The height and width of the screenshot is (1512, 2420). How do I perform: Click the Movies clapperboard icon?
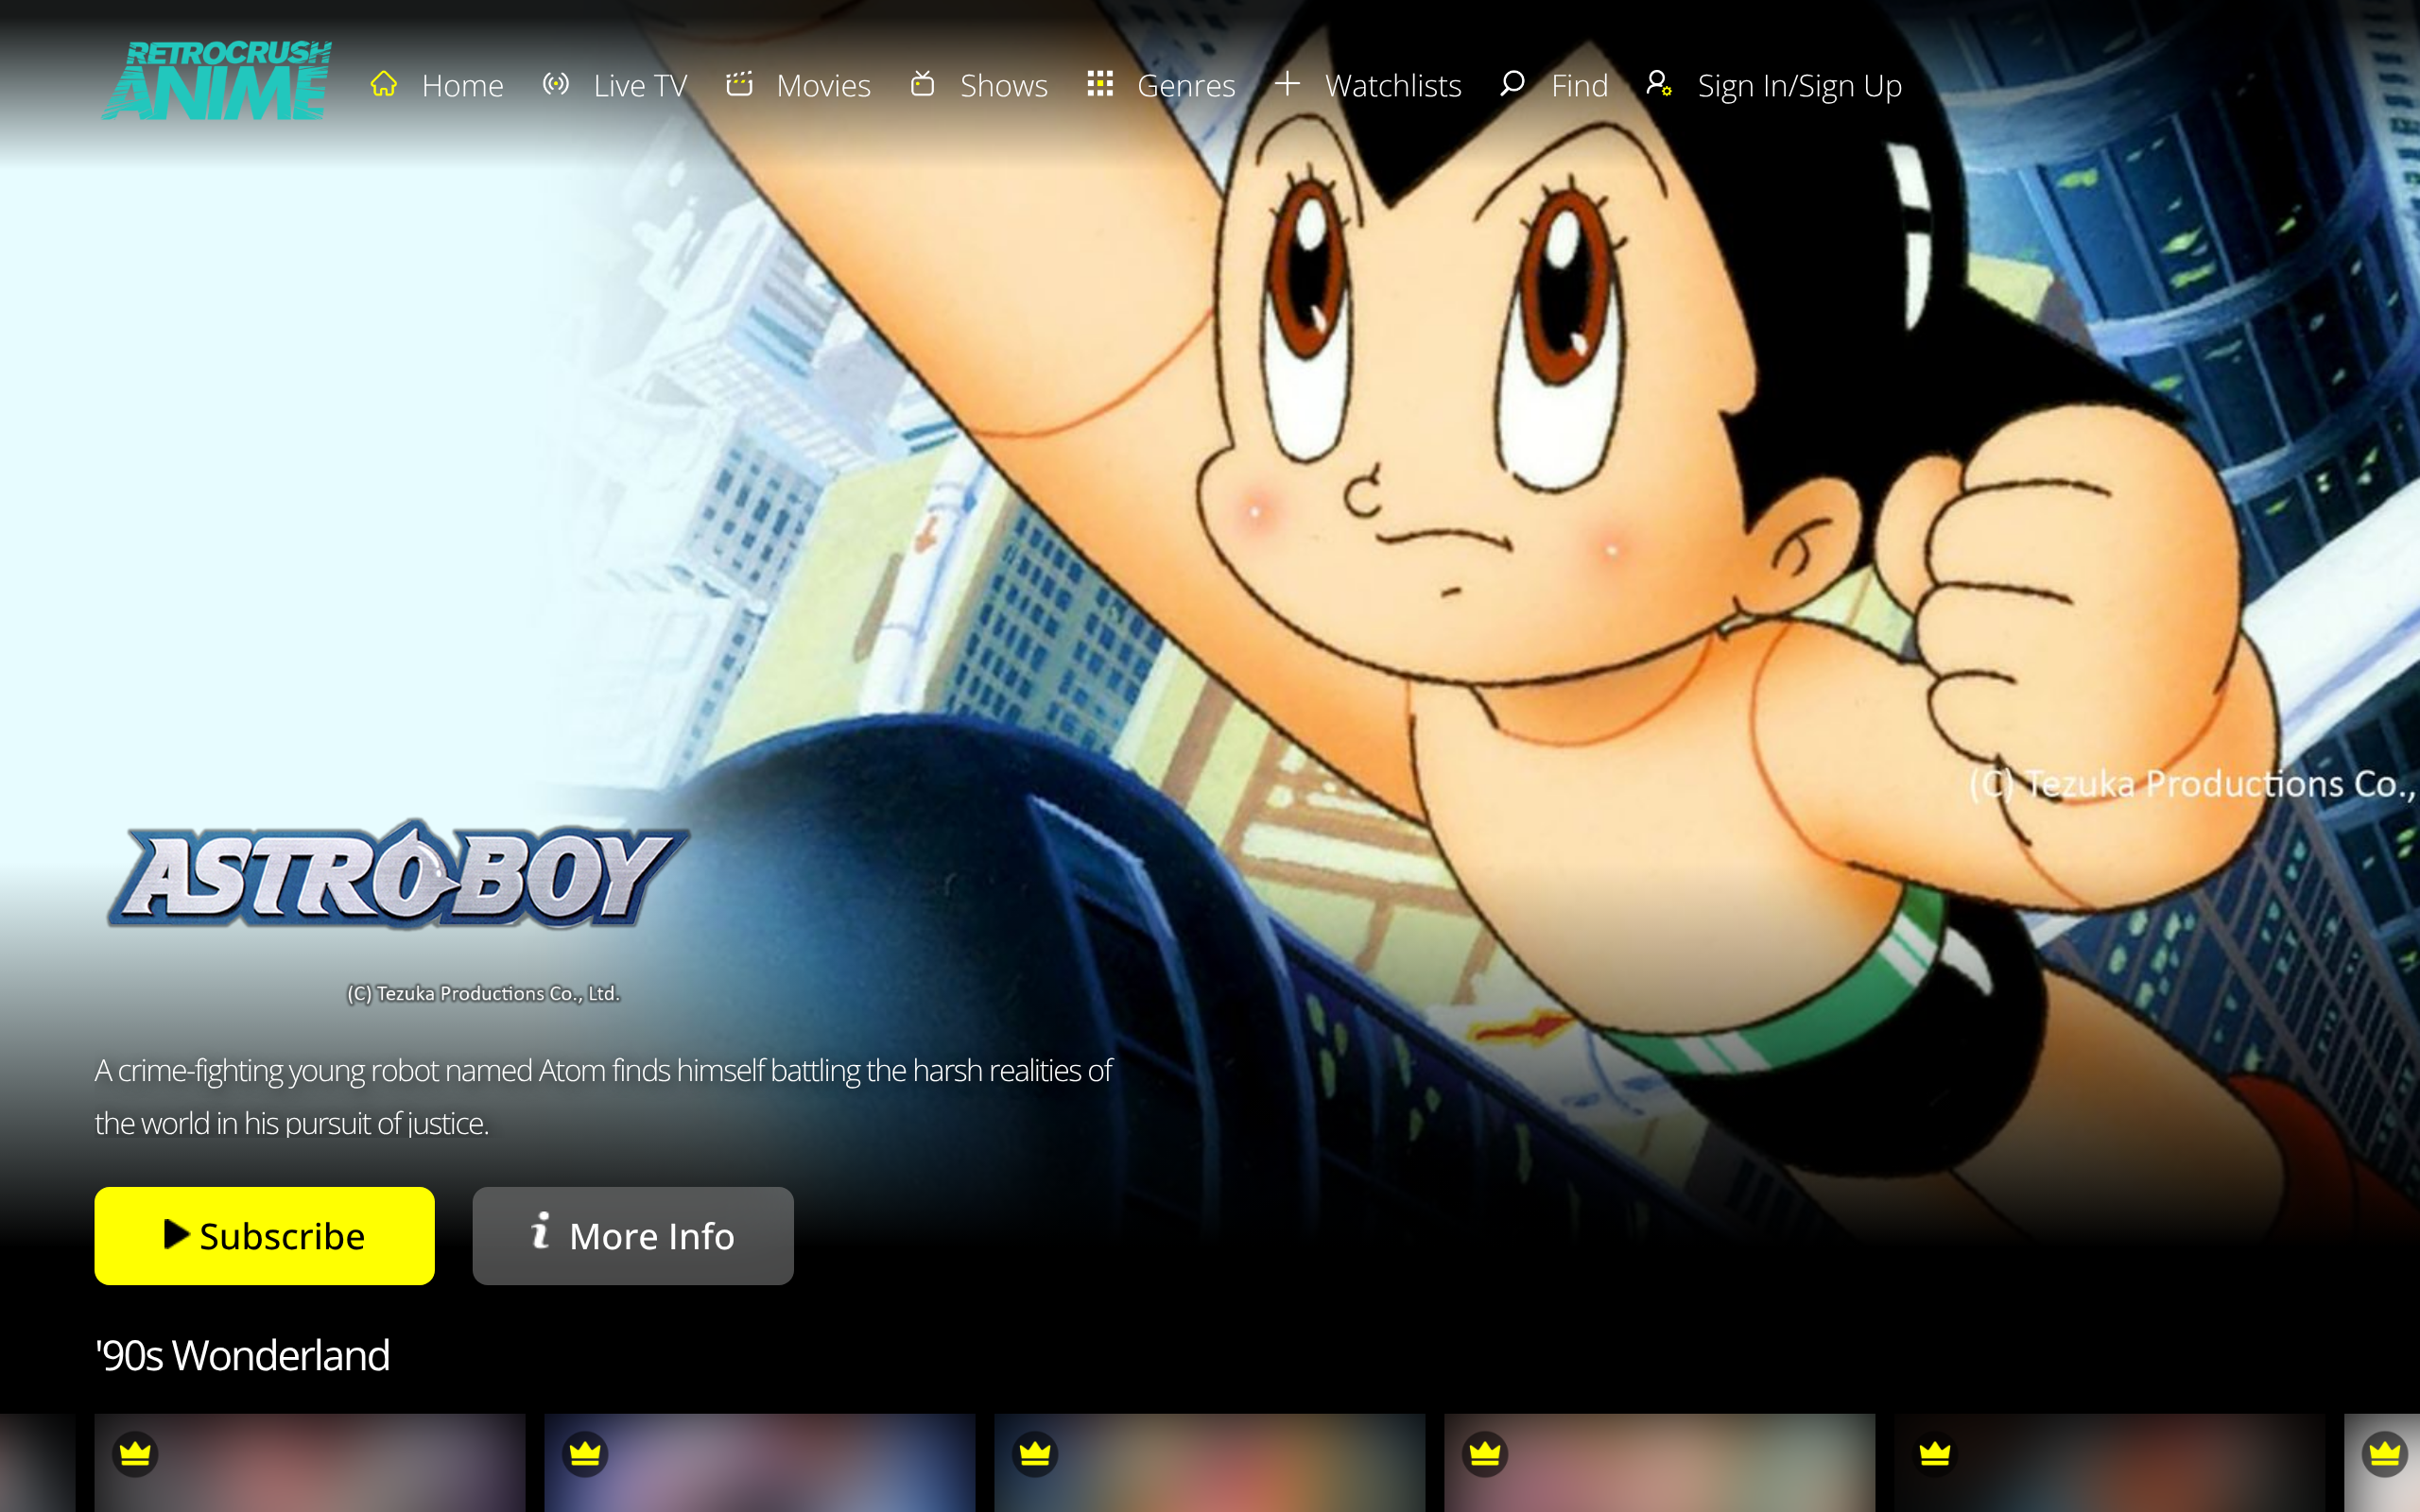(739, 84)
